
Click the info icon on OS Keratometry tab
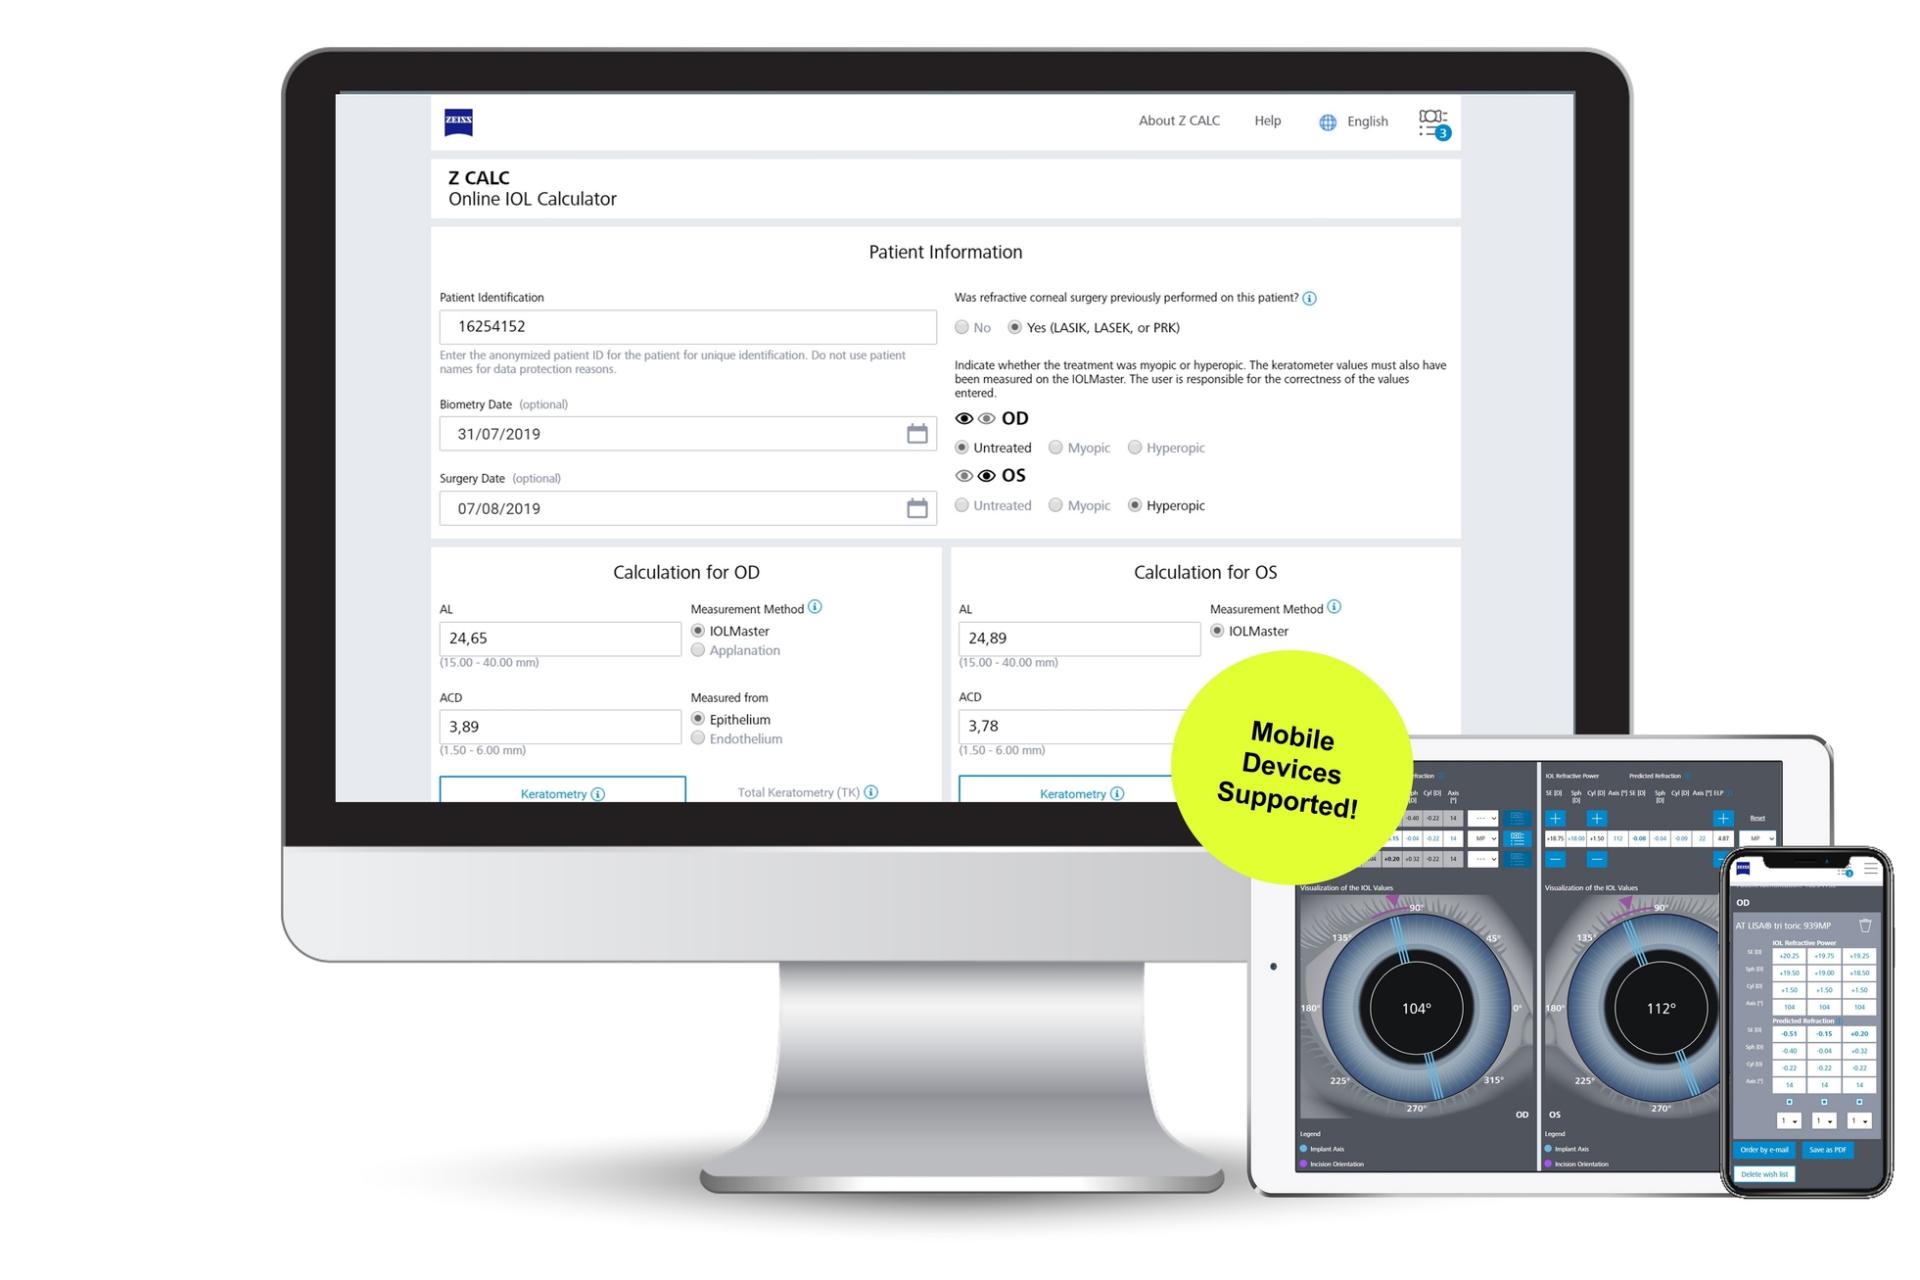click(1117, 794)
